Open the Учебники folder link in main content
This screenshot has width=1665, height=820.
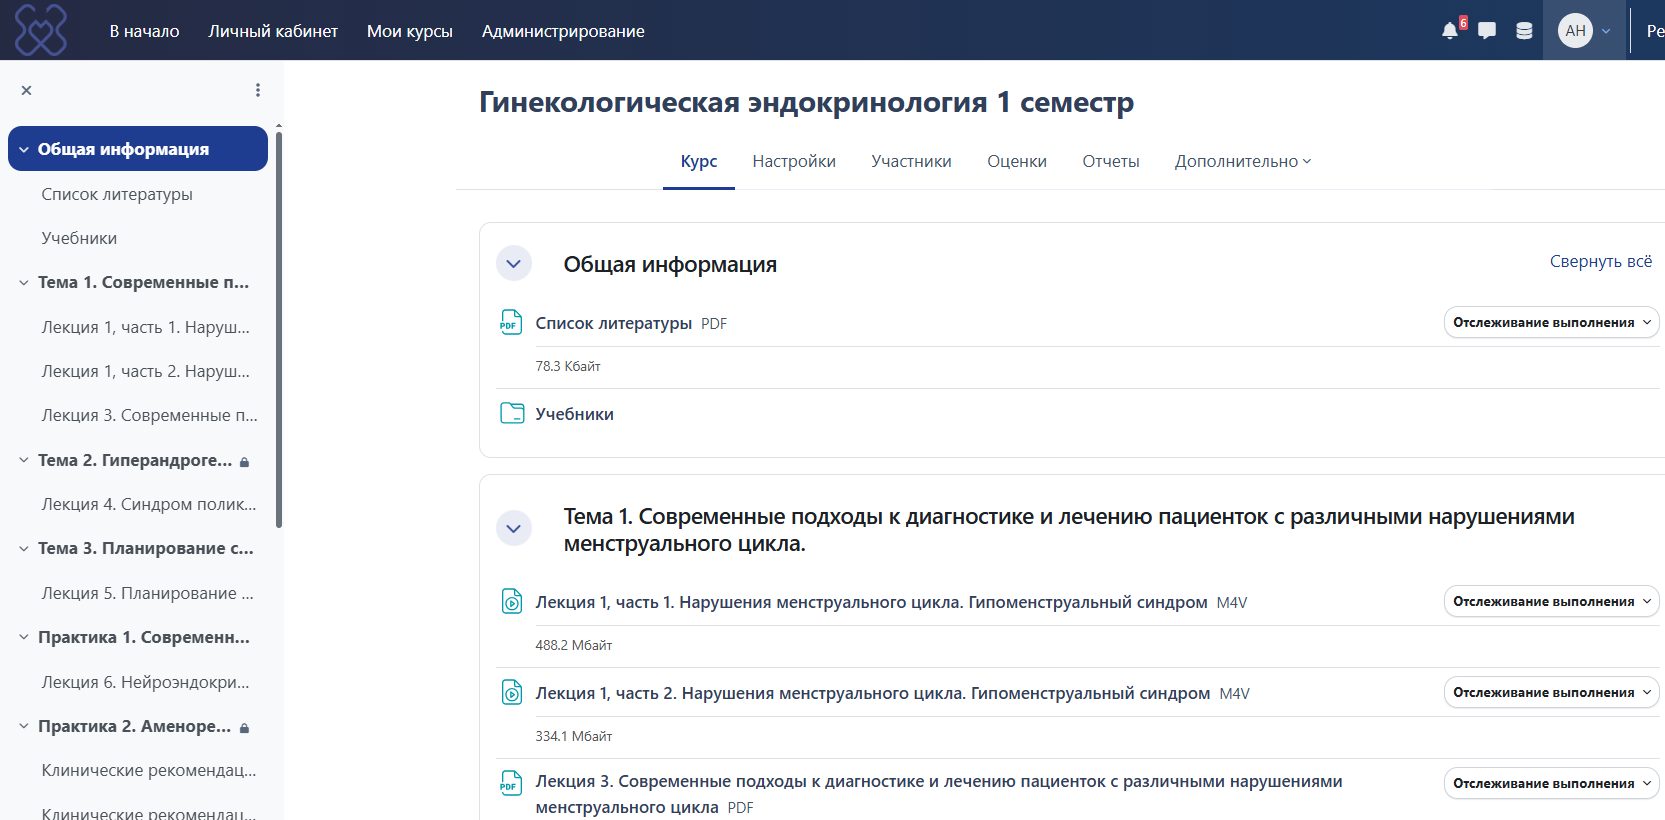[575, 414]
